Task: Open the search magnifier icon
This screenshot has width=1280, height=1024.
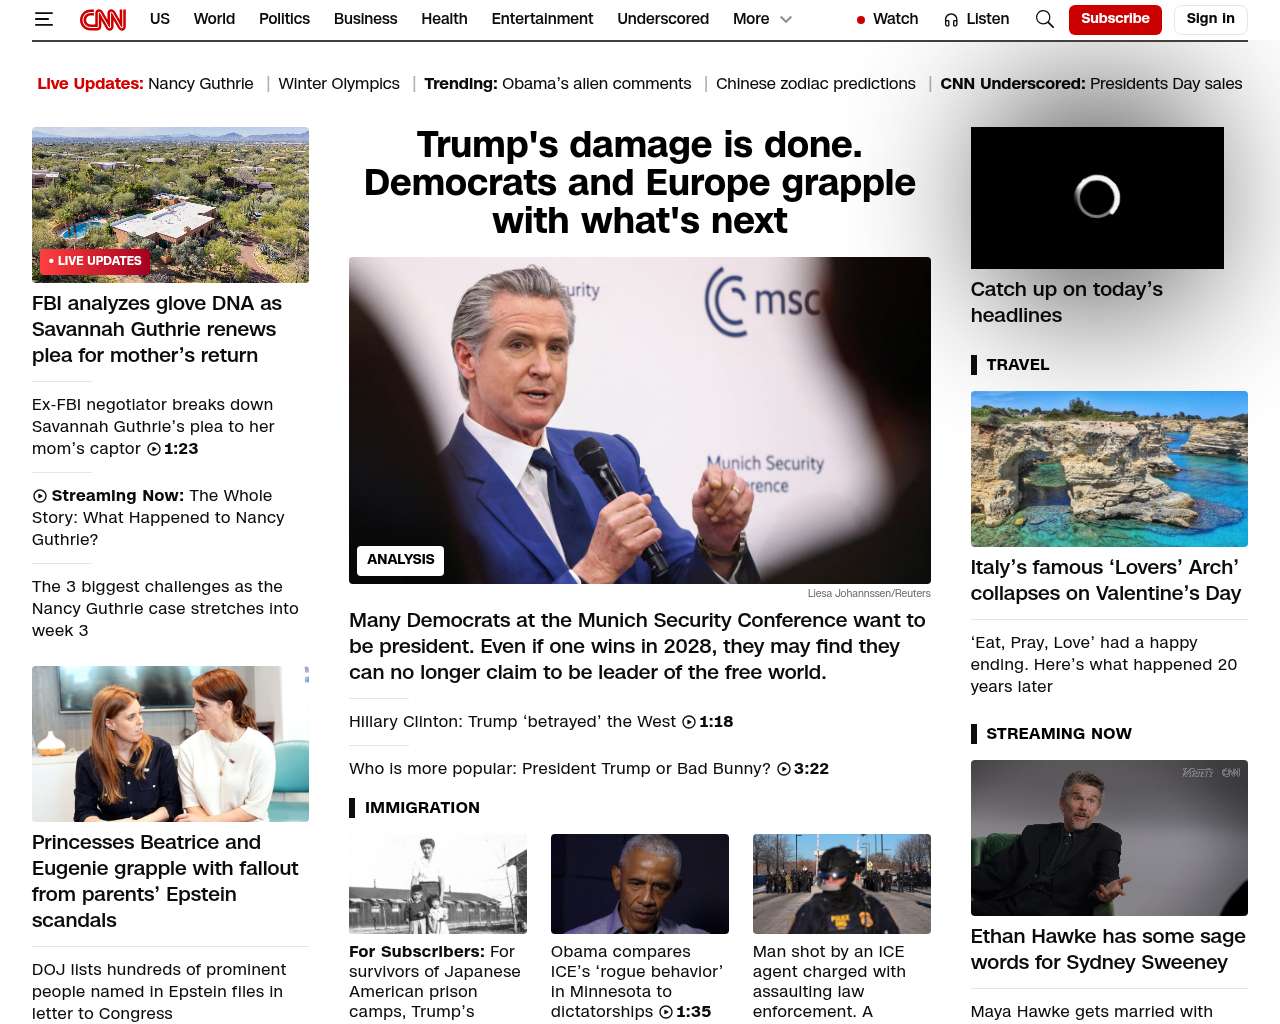Action: (x=1044, y=19)
